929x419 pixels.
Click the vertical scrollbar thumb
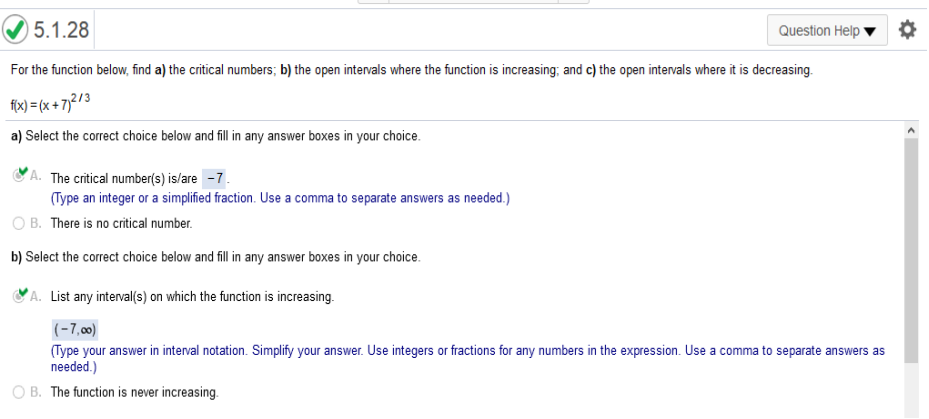[911, 250]
